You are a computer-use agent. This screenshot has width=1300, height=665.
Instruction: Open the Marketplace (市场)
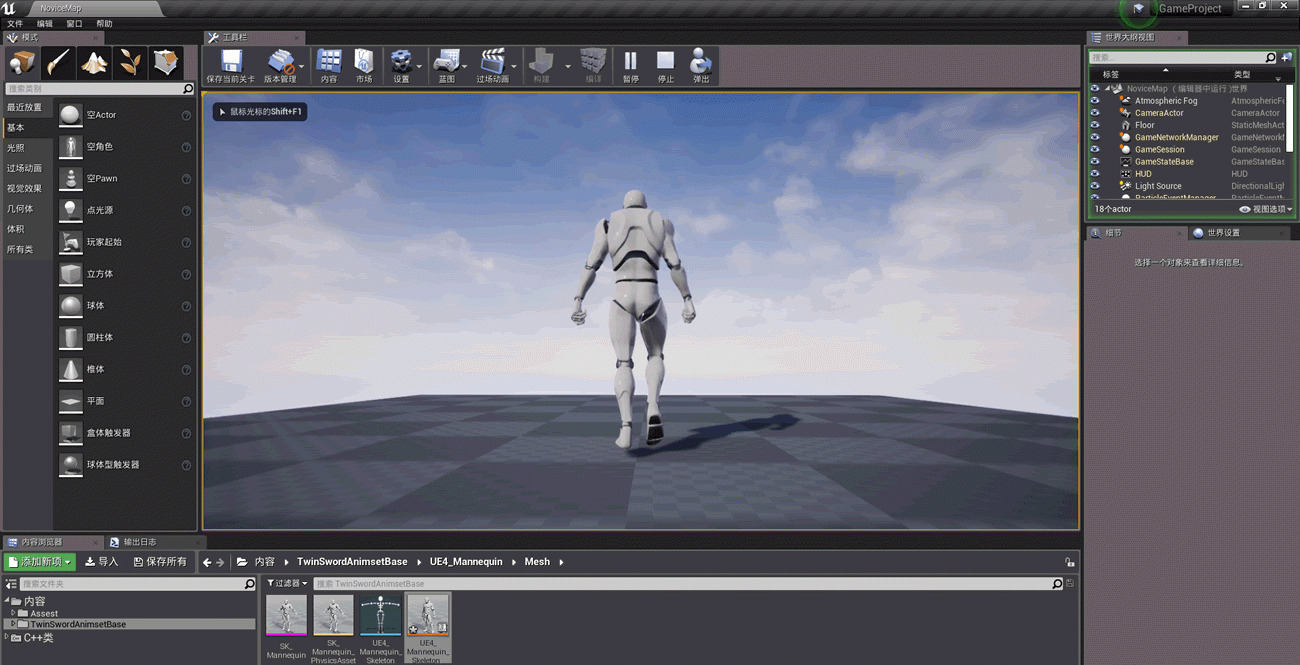[364, 66]
